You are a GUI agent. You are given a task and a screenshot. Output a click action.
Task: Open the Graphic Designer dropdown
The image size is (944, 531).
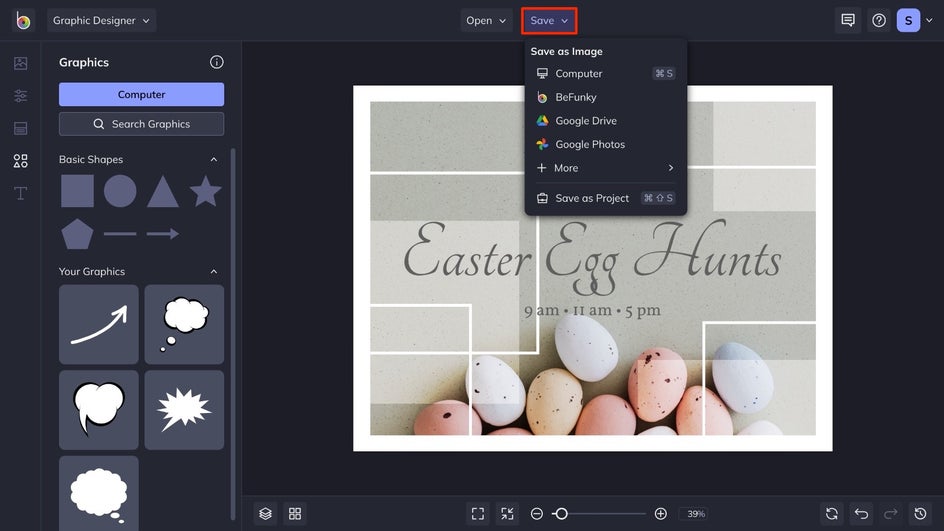(101, 20)
